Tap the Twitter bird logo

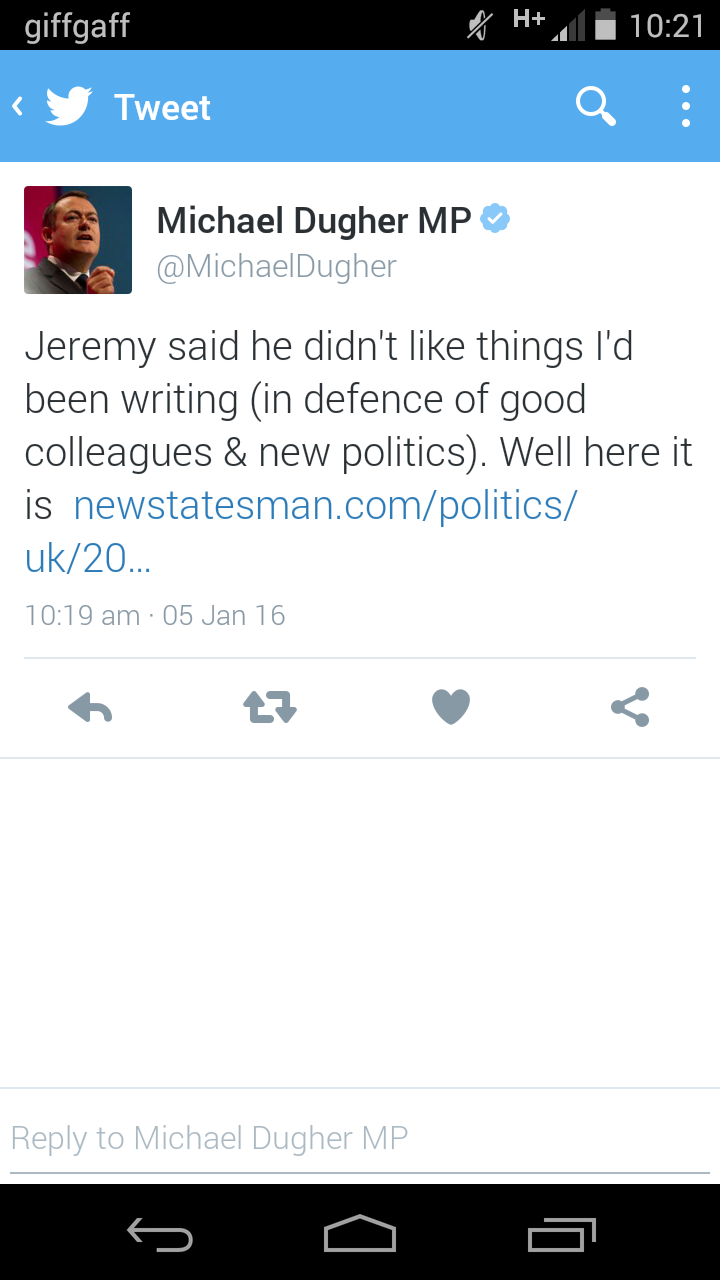click(68, 106)
